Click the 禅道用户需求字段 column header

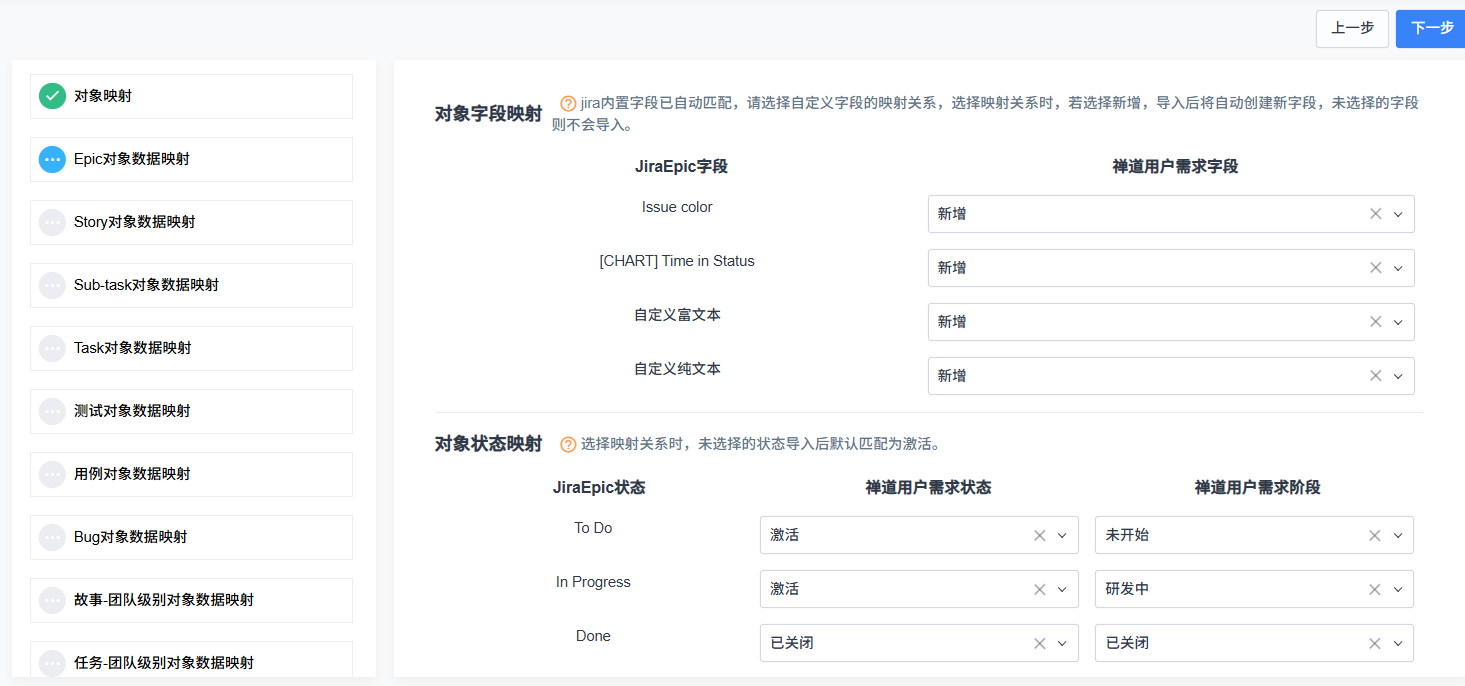tap(1175, 167)
